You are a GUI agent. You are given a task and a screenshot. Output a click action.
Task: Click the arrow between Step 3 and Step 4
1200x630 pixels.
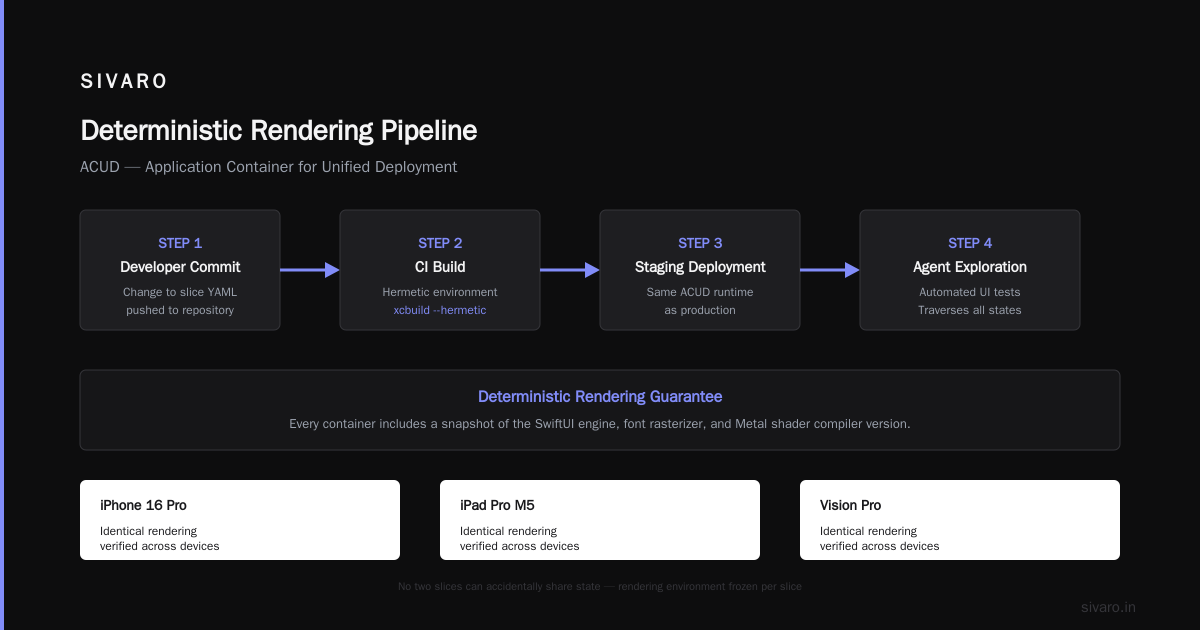click(830, 270)
